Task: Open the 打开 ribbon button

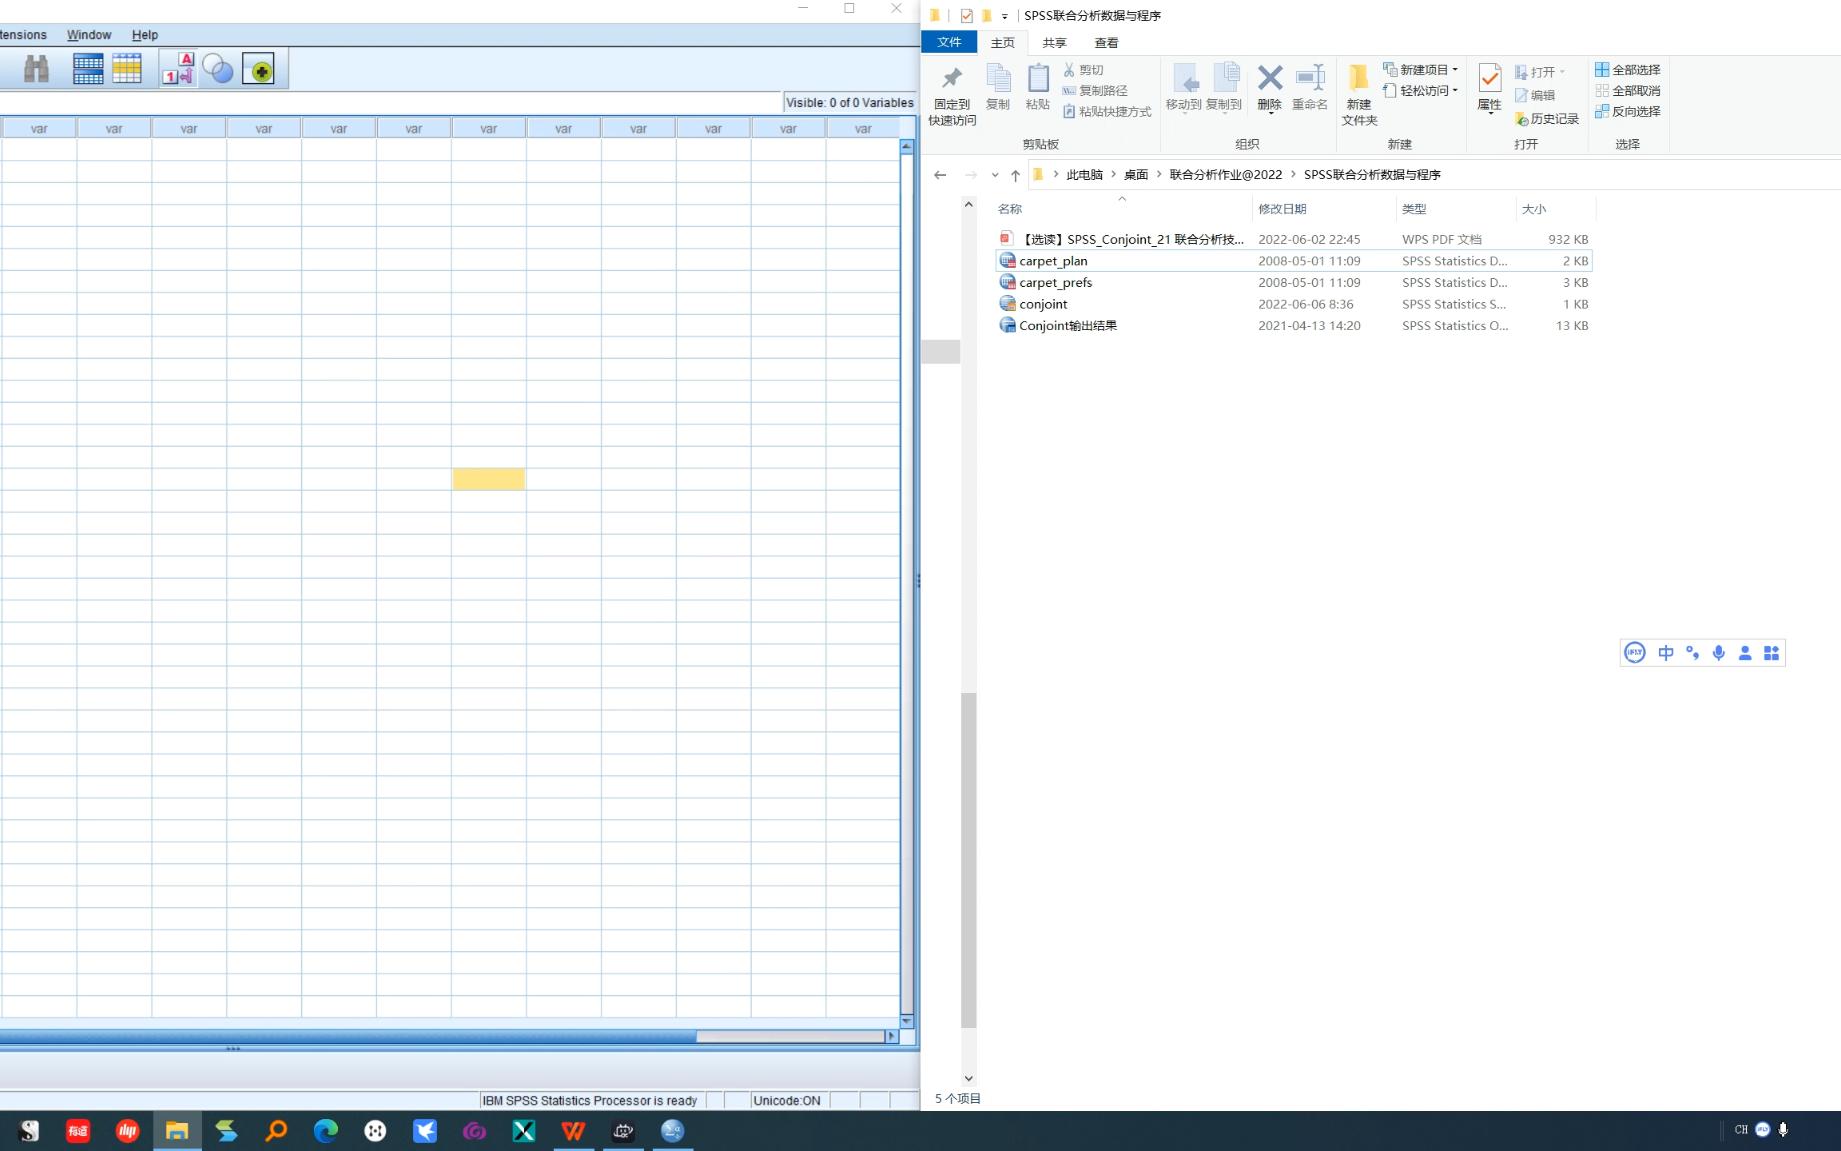Action: click(x=1540, y=72)
